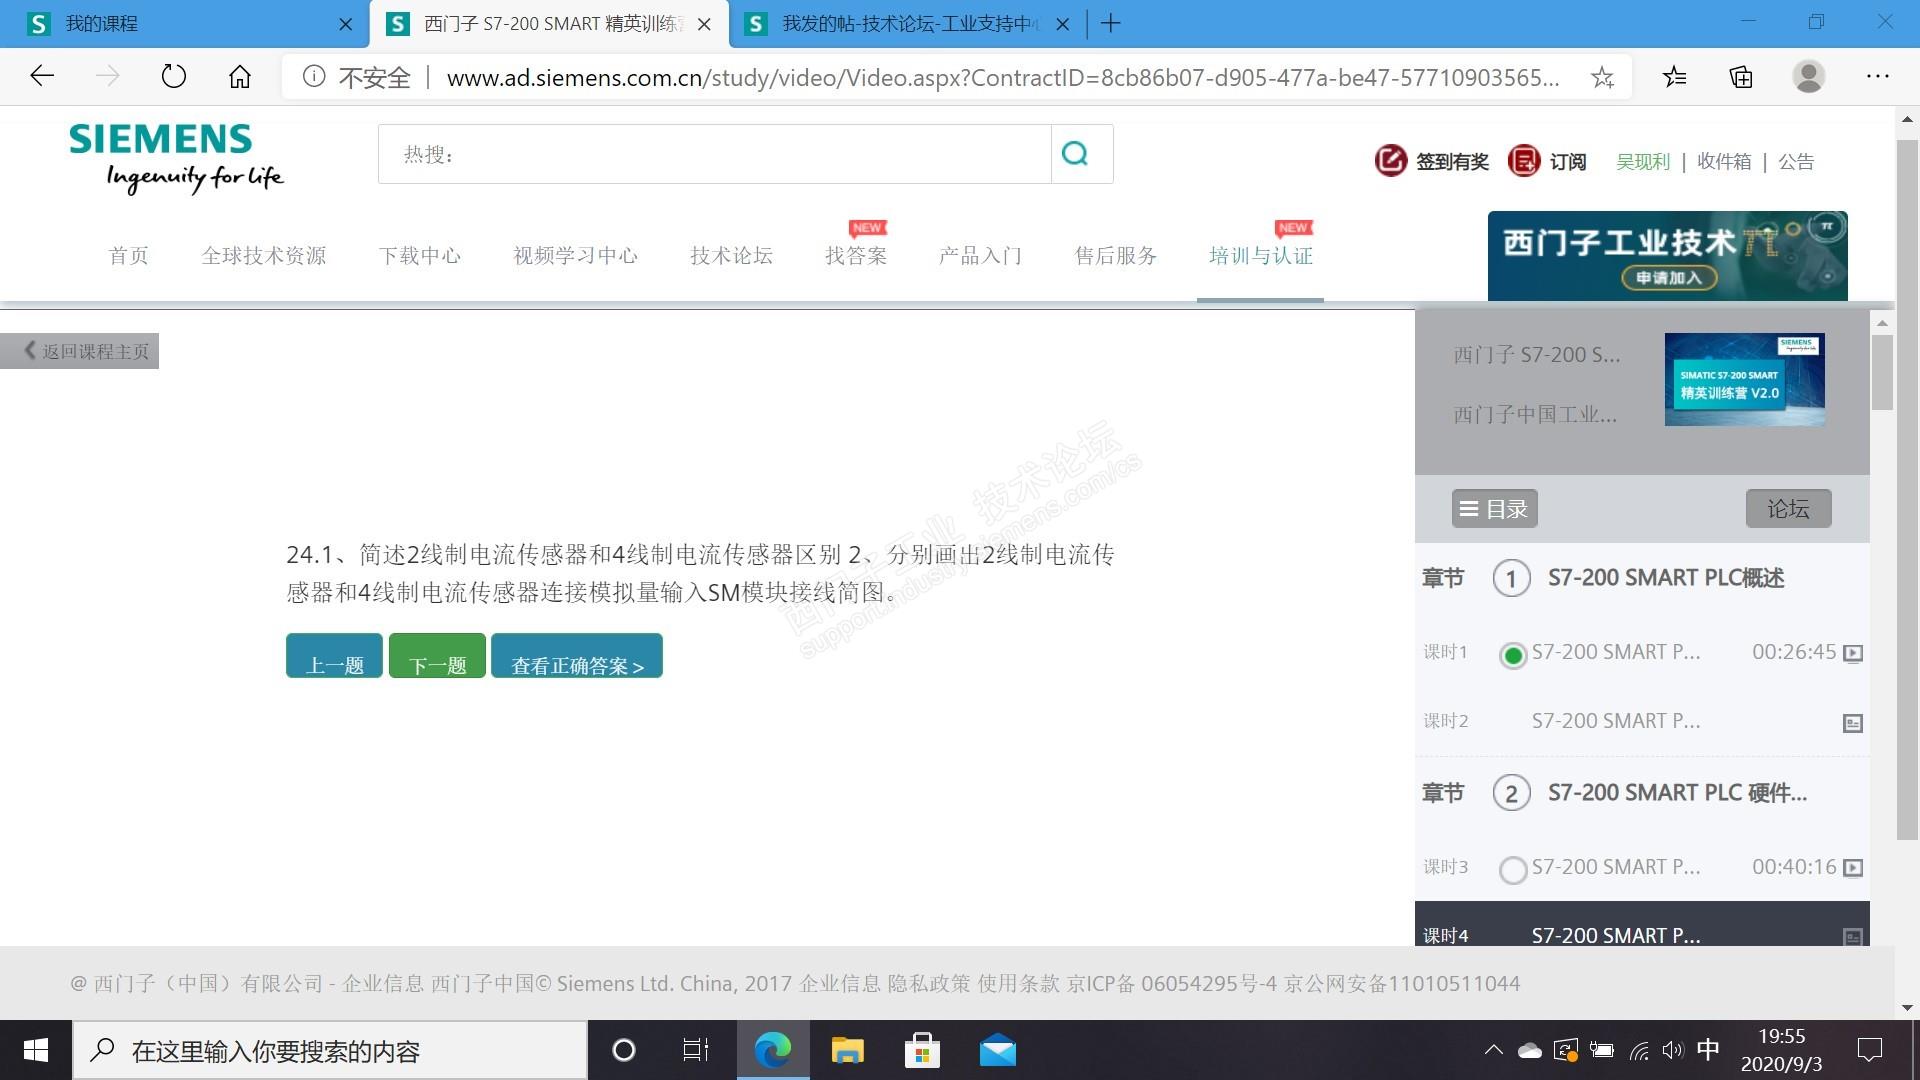Click the 签到有奖 check-in icon
1920x1080 pixels.
1390,161
